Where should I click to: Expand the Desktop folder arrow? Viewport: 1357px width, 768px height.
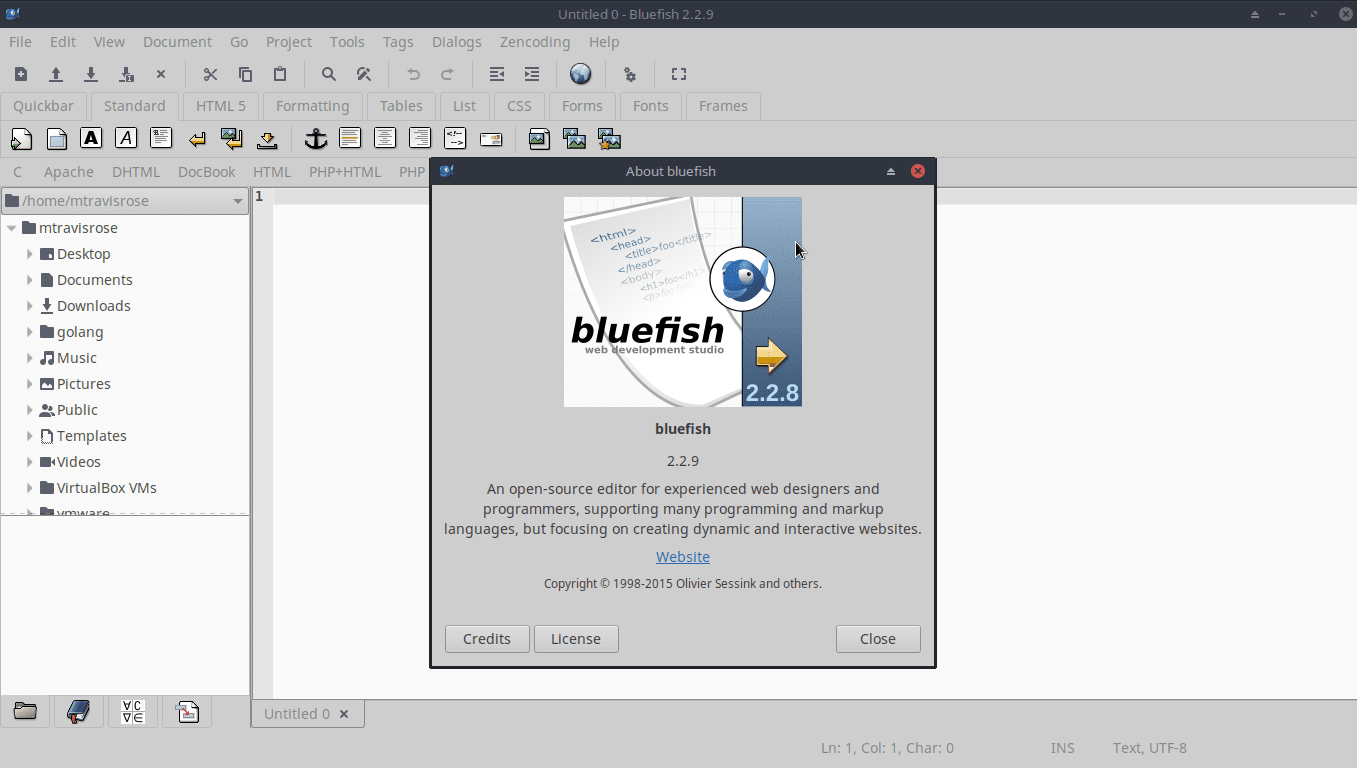click(x=30, y=254)
